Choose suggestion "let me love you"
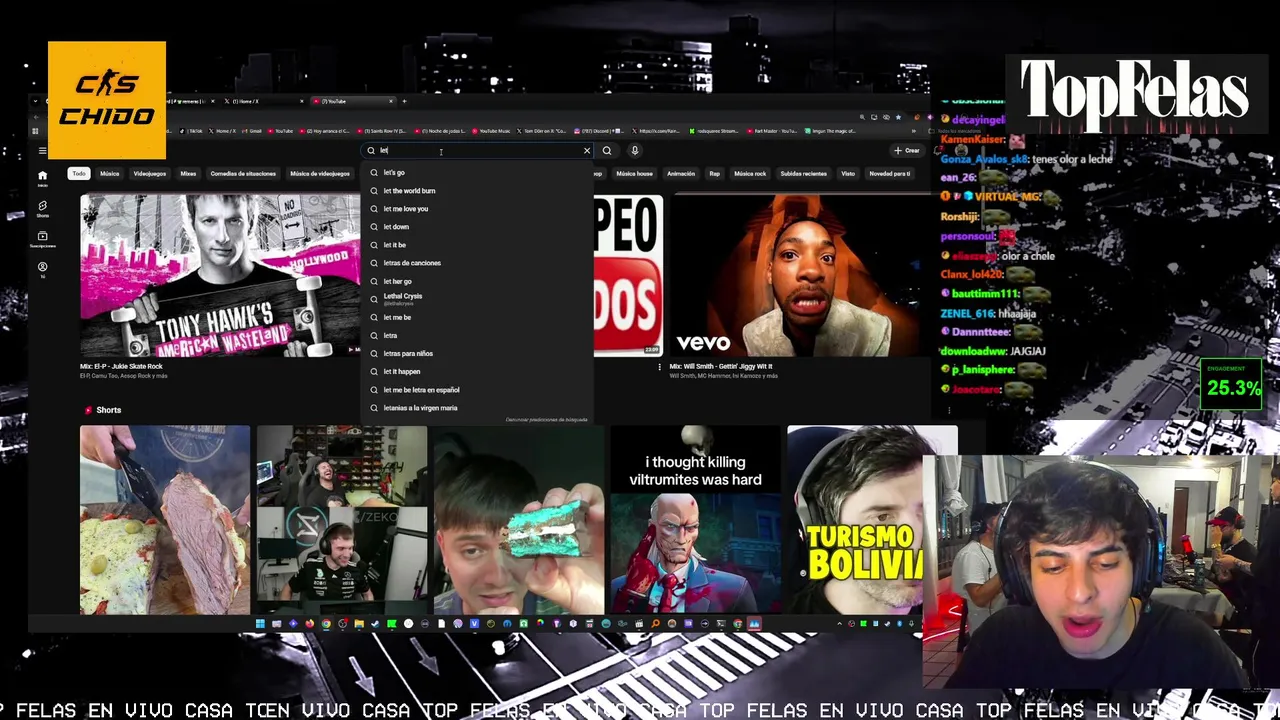The width and height of the screenshot is (1280, 720). pyautogui.click(x=478, y=209)
